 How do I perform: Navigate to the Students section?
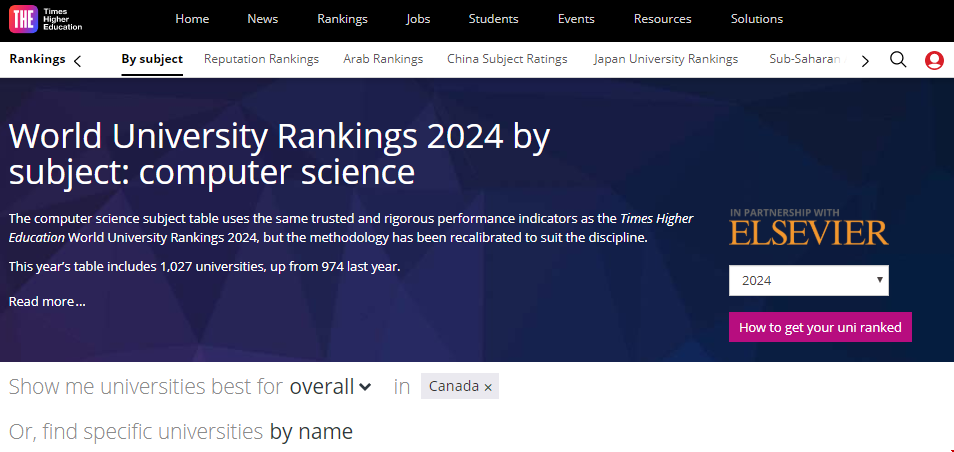[494, 19]
